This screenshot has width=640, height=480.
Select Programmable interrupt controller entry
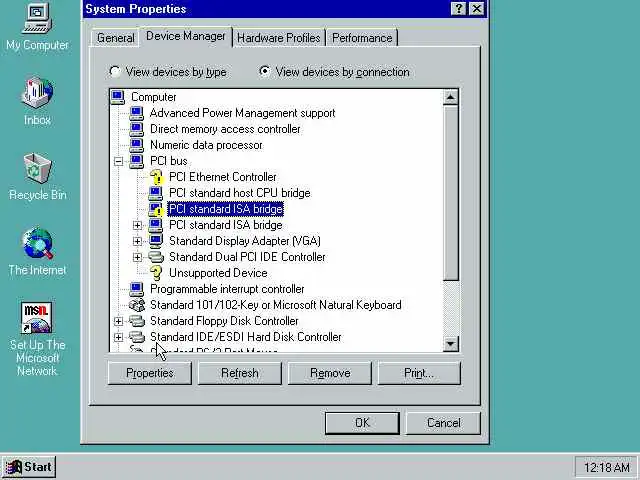pyautogui.click(x=227, y=289)
